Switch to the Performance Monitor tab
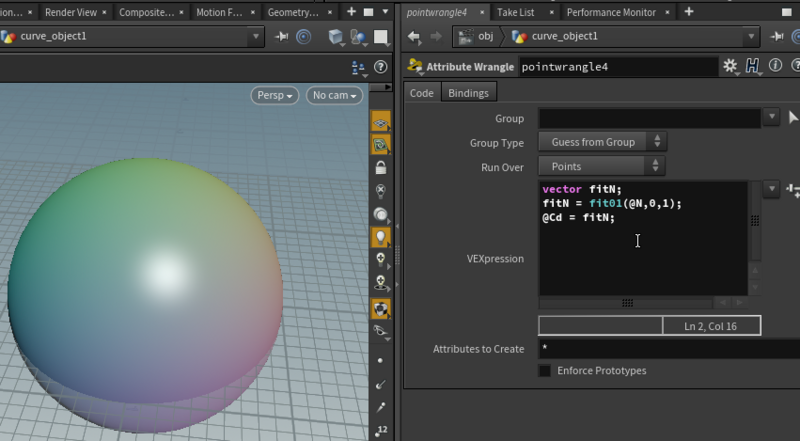The image size is (800, 441). pos(611,12)
